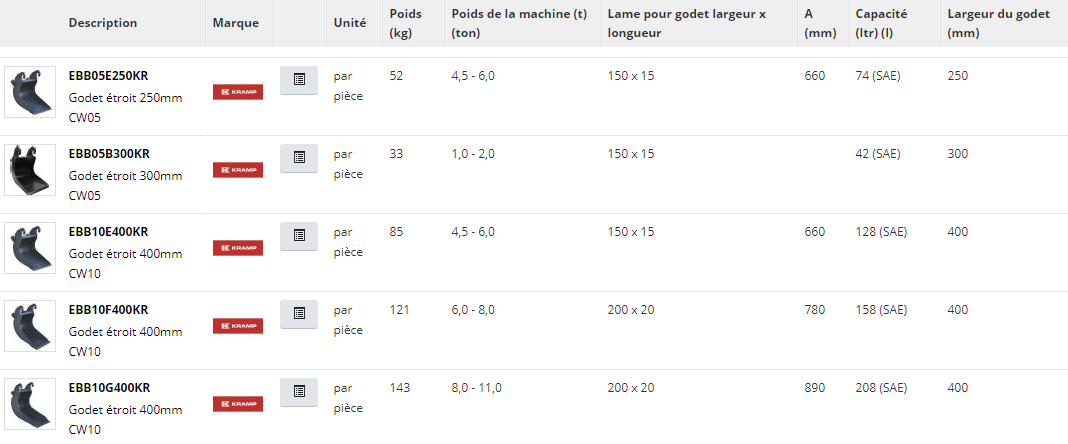Click Kramp brand logo in EBB05B300KR row
1068x444 pixels.
[x=238, y=170]
